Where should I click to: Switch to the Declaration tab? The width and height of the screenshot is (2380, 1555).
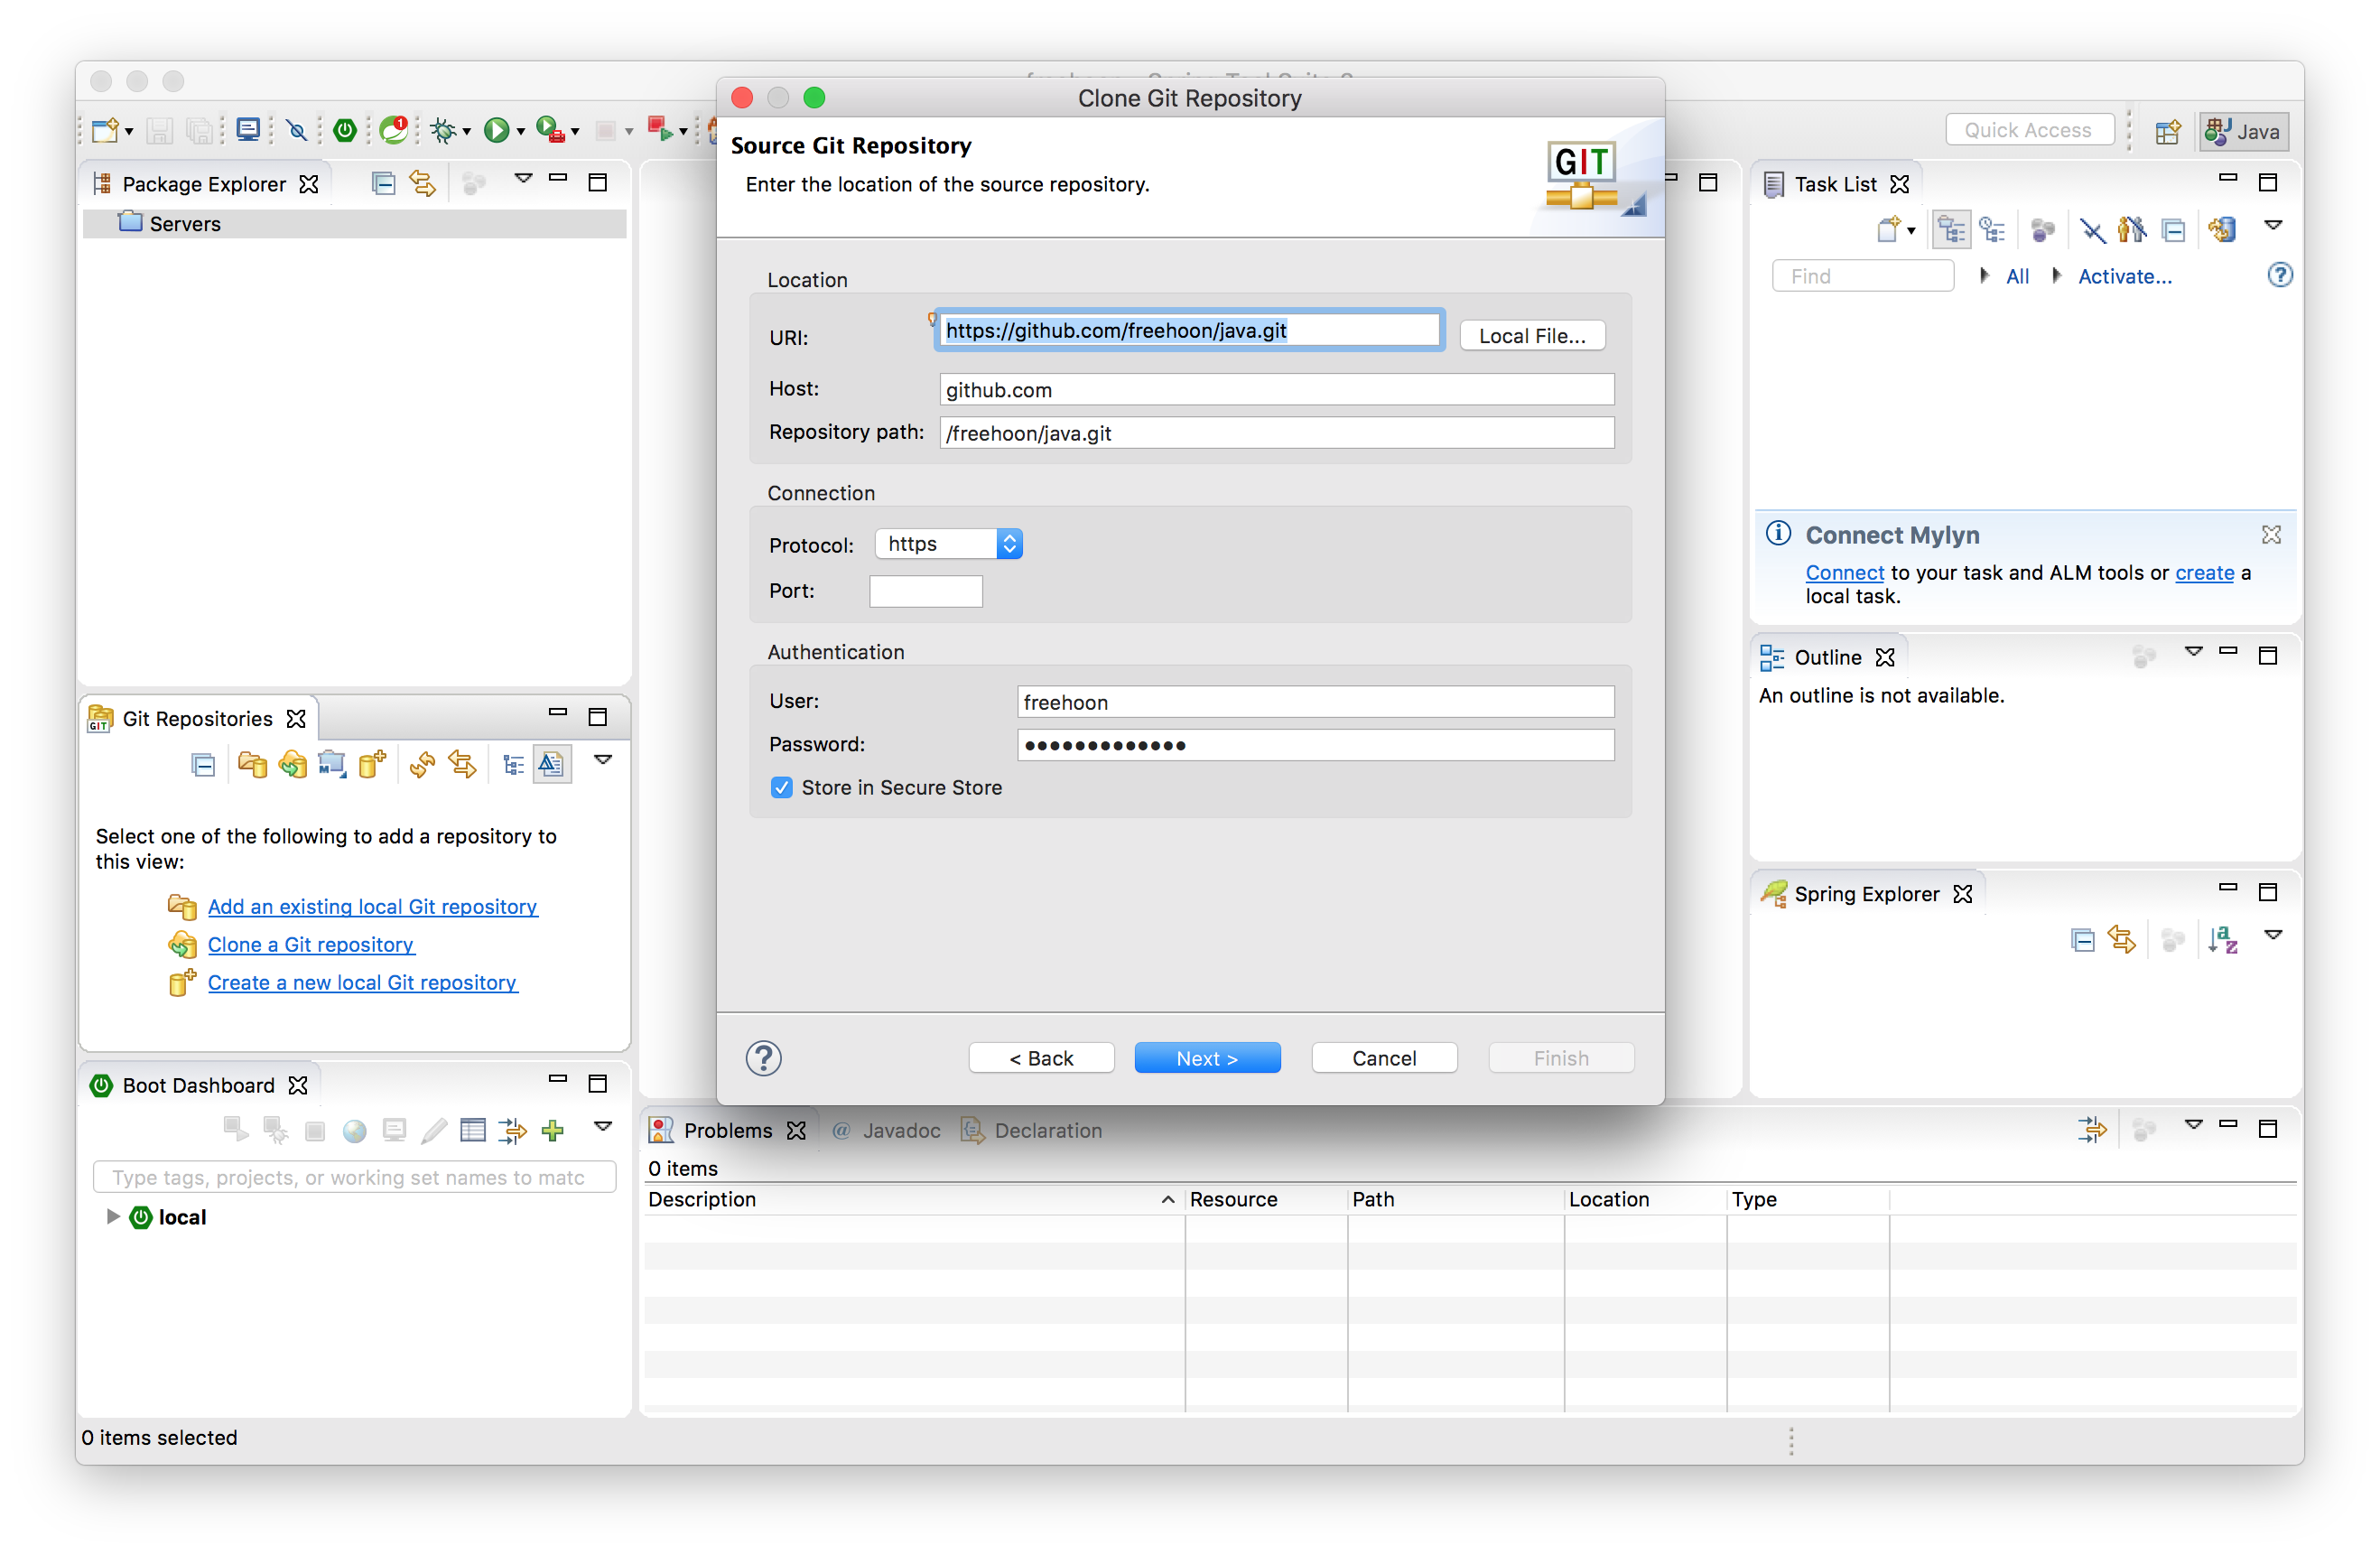1046,1130
